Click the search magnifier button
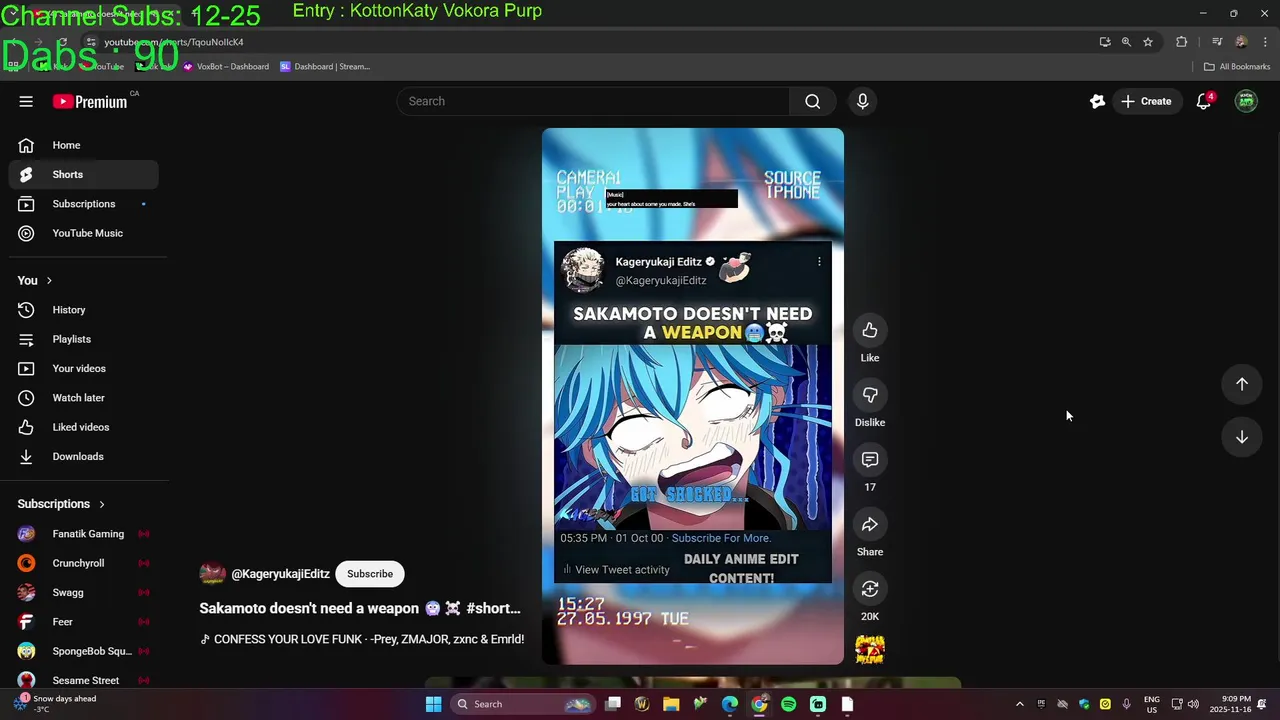 (812, 101)
